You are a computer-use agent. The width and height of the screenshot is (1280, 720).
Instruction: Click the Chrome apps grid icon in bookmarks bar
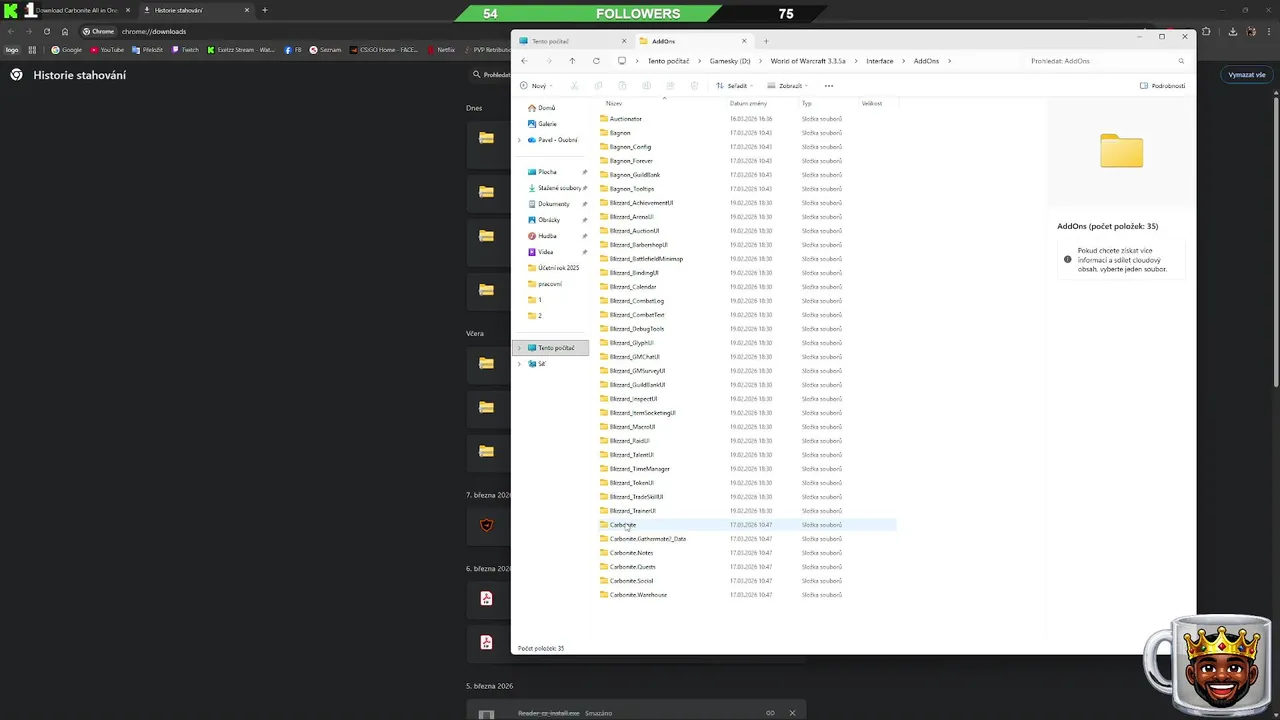(32, 49)
